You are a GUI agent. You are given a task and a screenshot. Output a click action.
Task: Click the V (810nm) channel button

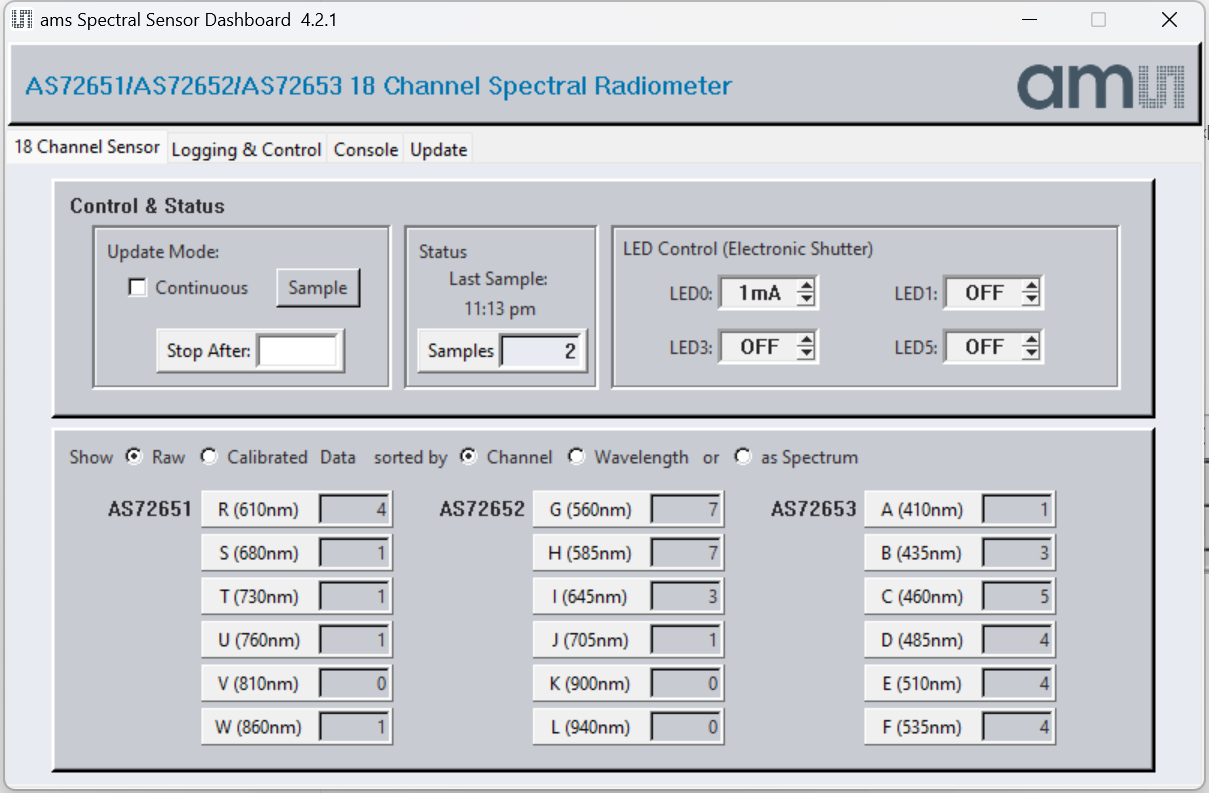pyautogui.click(x=259, y=684)
